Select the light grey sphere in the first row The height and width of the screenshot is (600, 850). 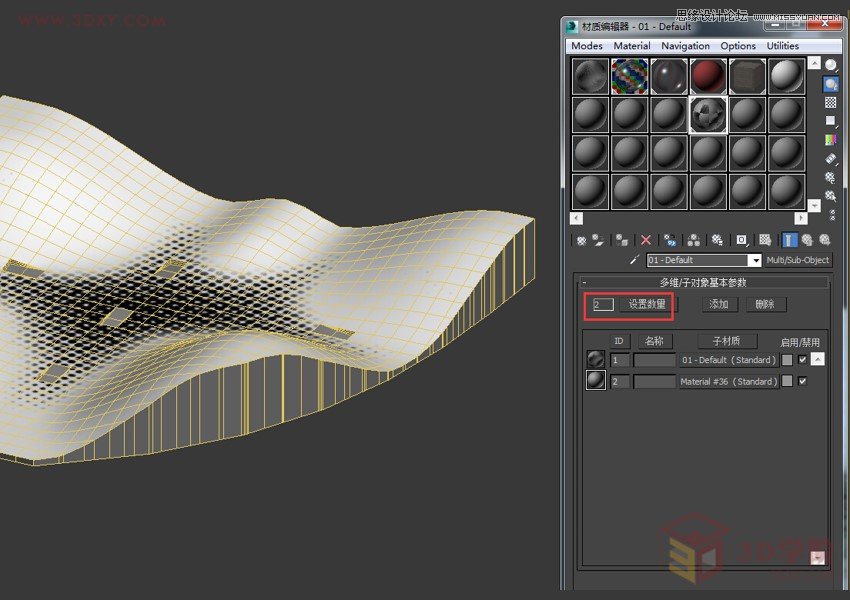pyautogui.click(x=786, y=76)
